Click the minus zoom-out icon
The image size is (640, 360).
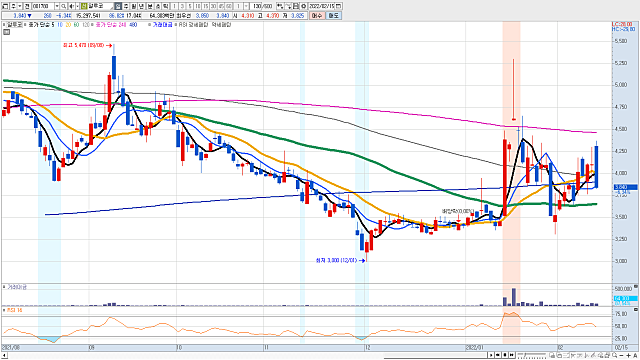pos(621,356)
